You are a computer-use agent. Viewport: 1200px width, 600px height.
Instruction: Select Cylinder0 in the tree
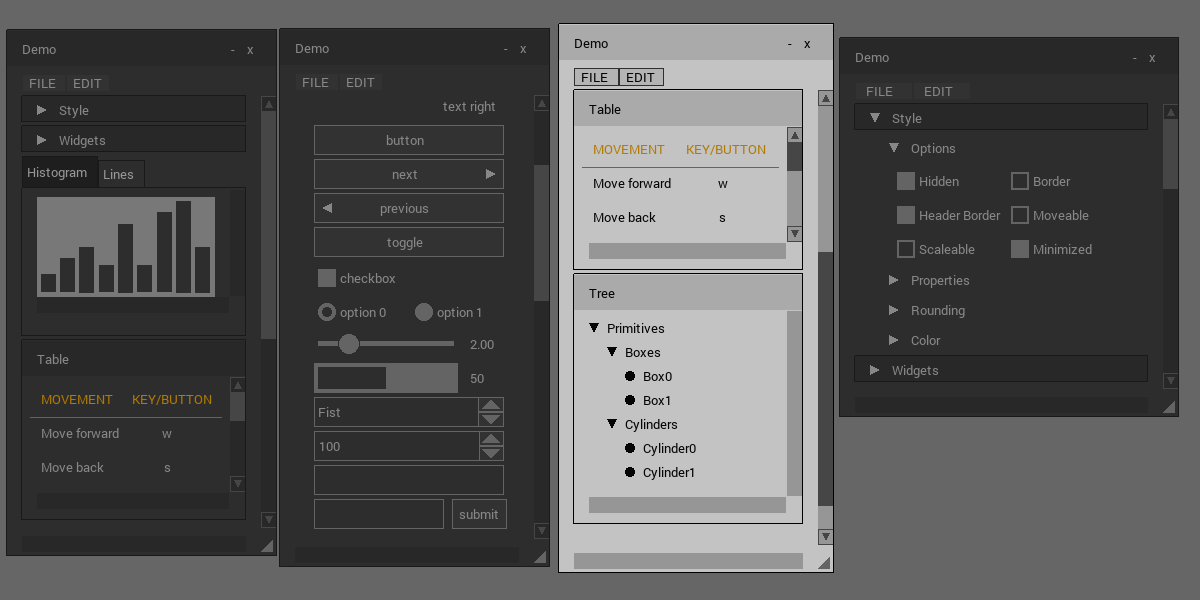669,448
